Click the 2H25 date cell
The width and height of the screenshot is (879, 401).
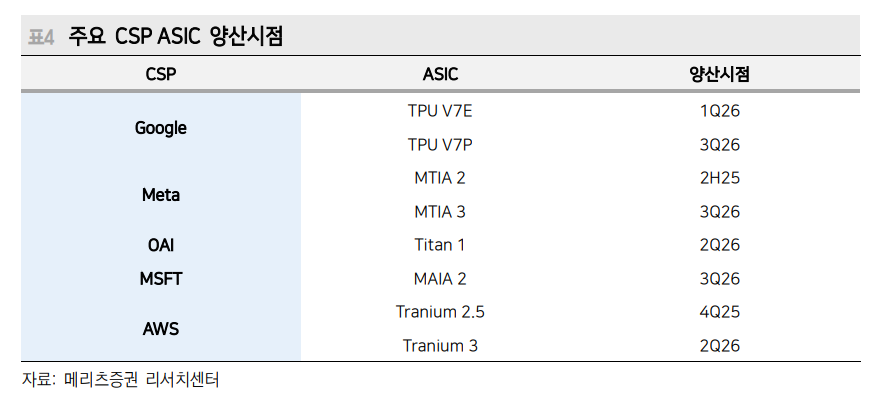719,178
